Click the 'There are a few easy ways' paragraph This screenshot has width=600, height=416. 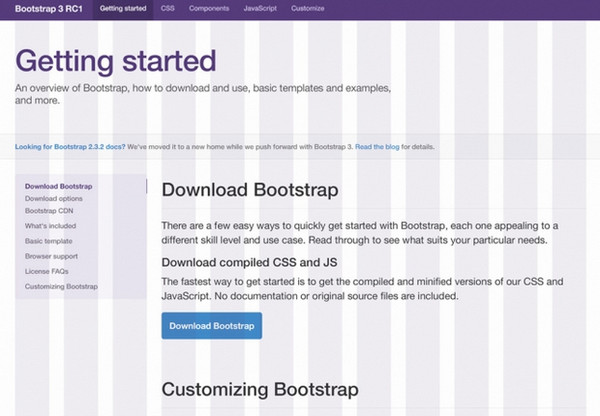(360, 233)
